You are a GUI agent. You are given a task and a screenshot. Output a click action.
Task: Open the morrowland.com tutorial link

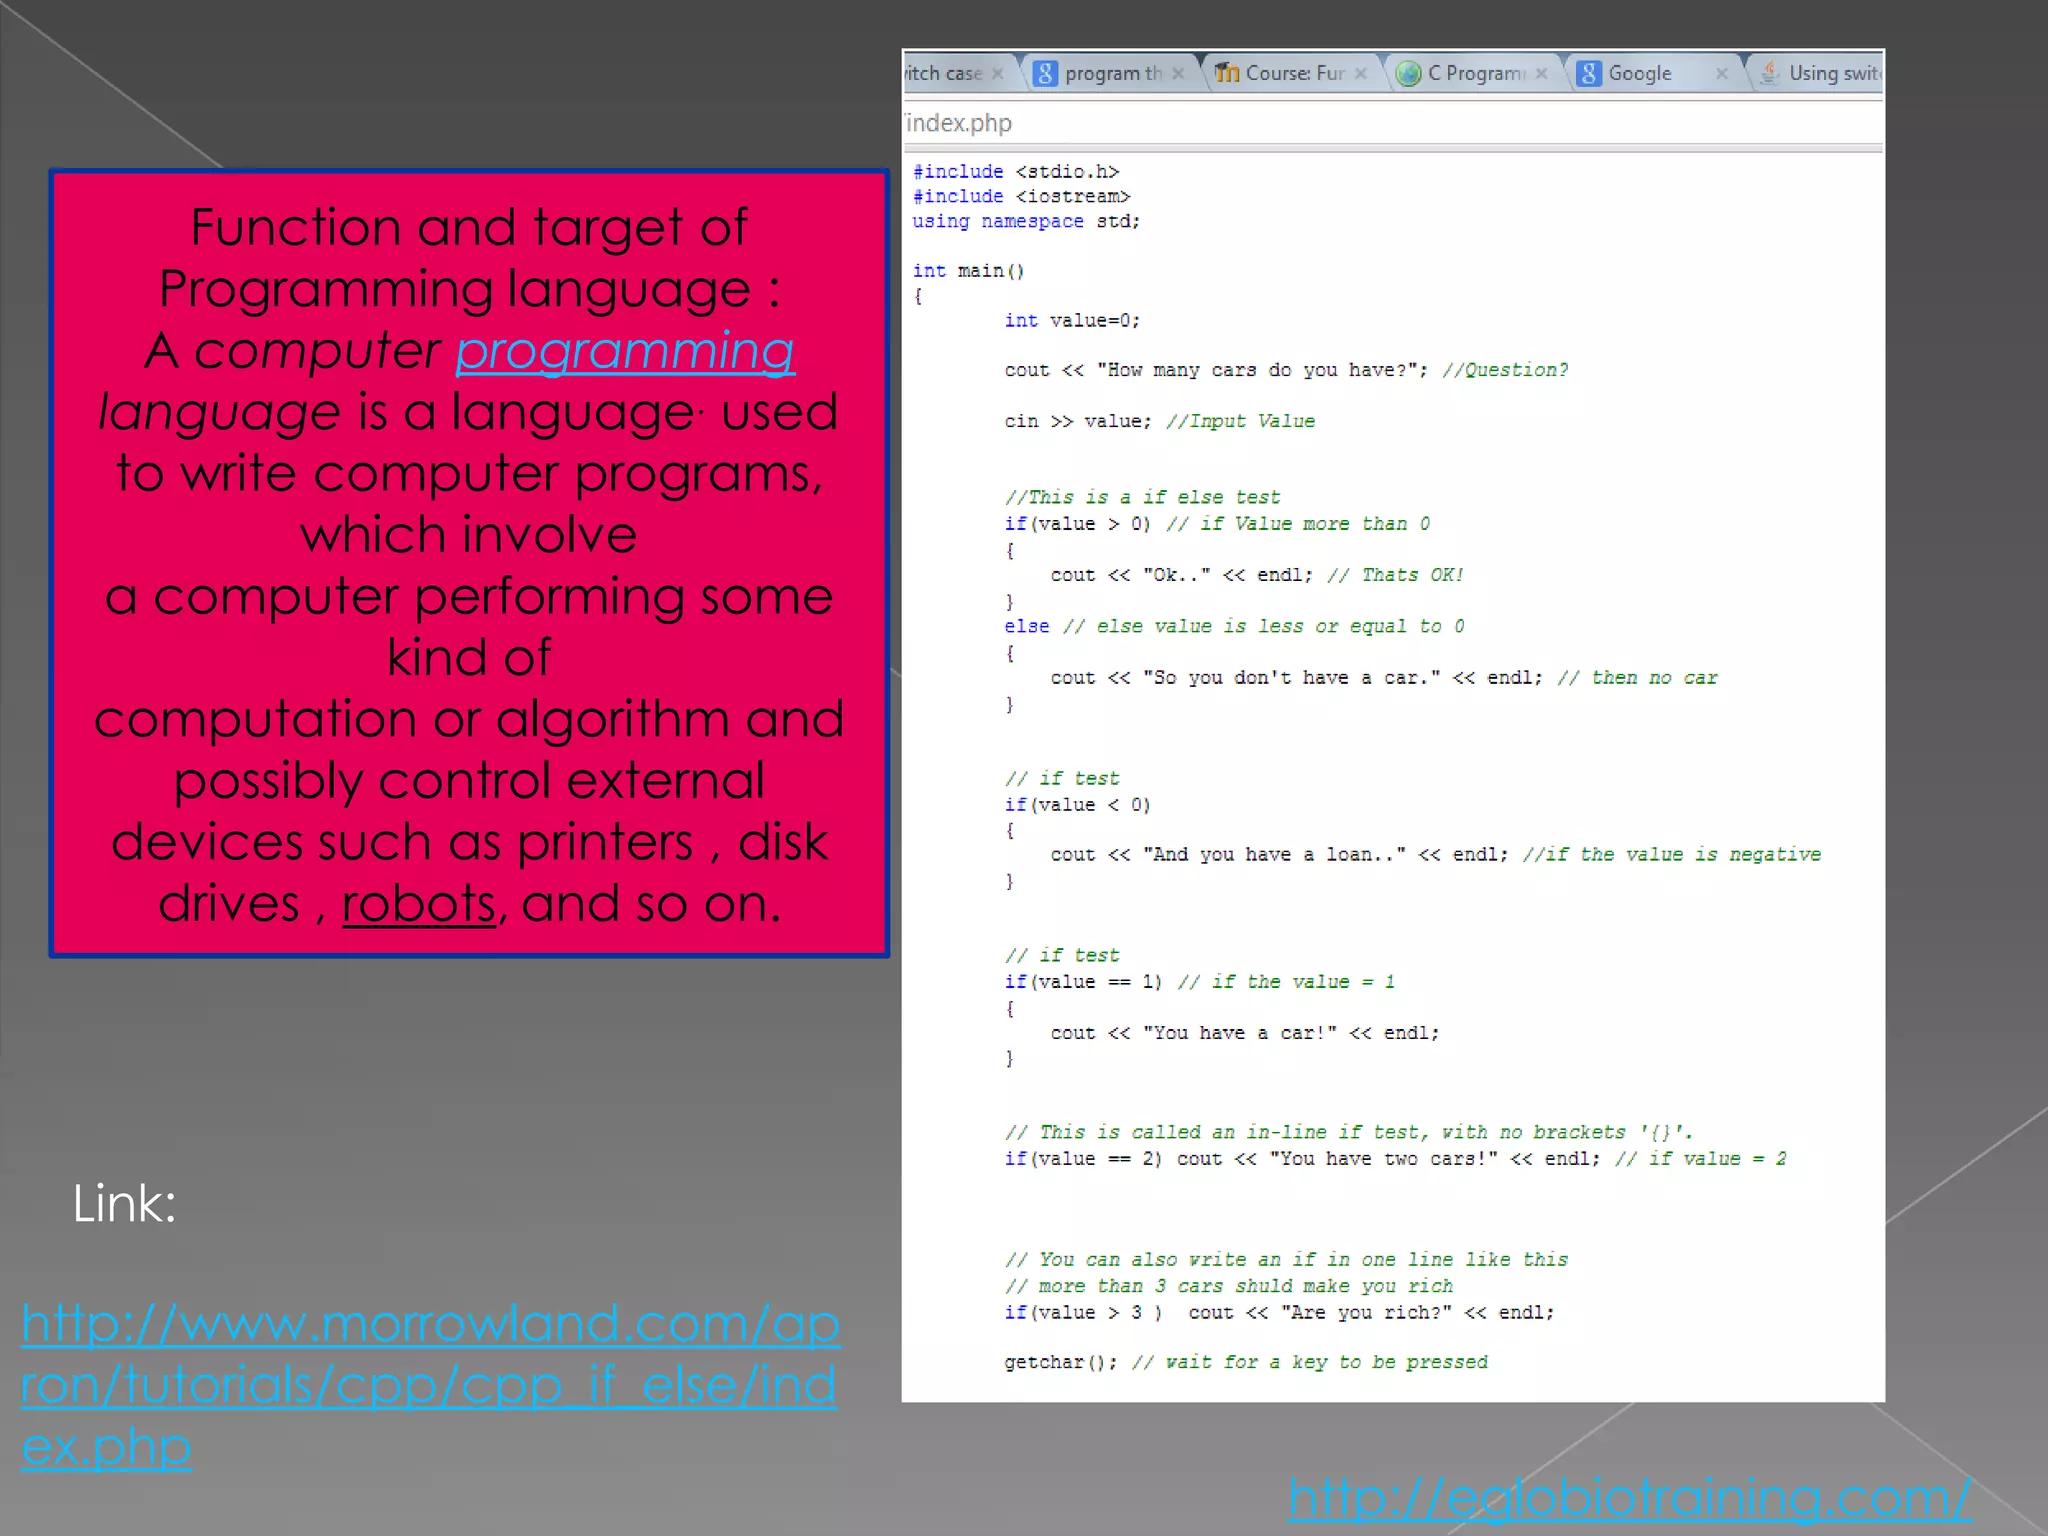(430, 1385)
